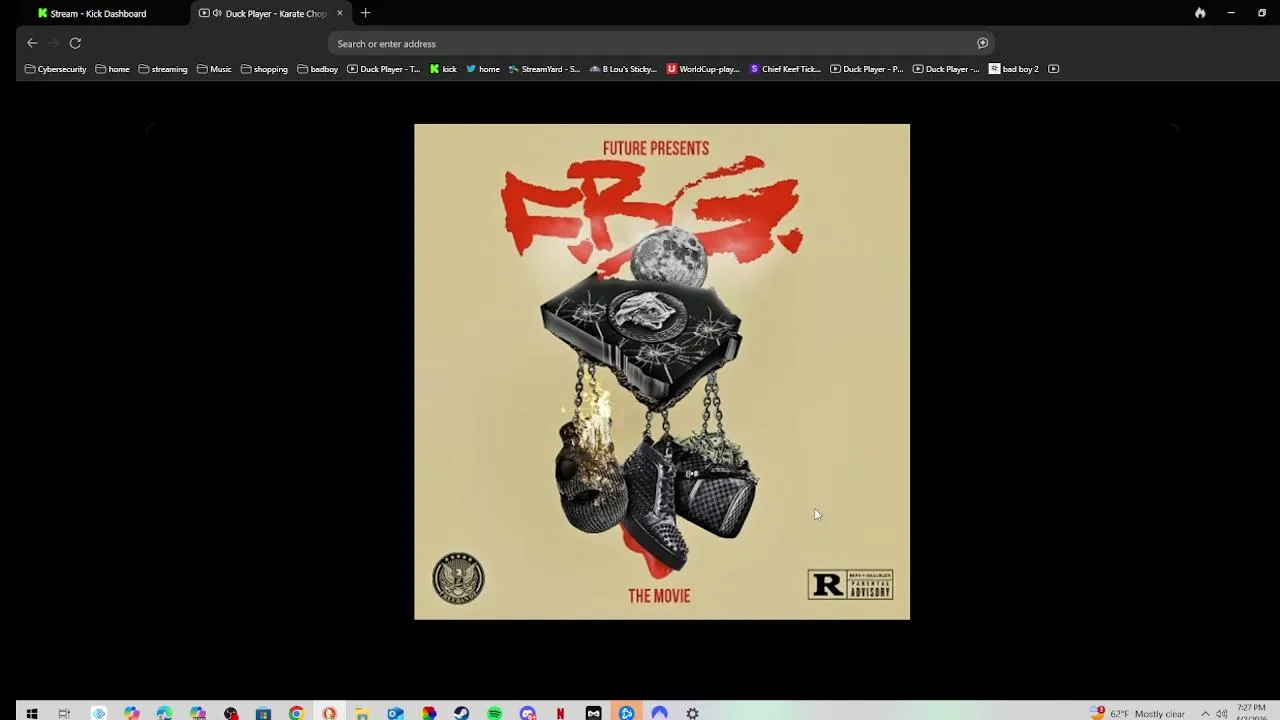This screenshot has width=1280, height=720.
Task: Open the Duck Player - T... bookmark
Action: [x=383, y=69]
